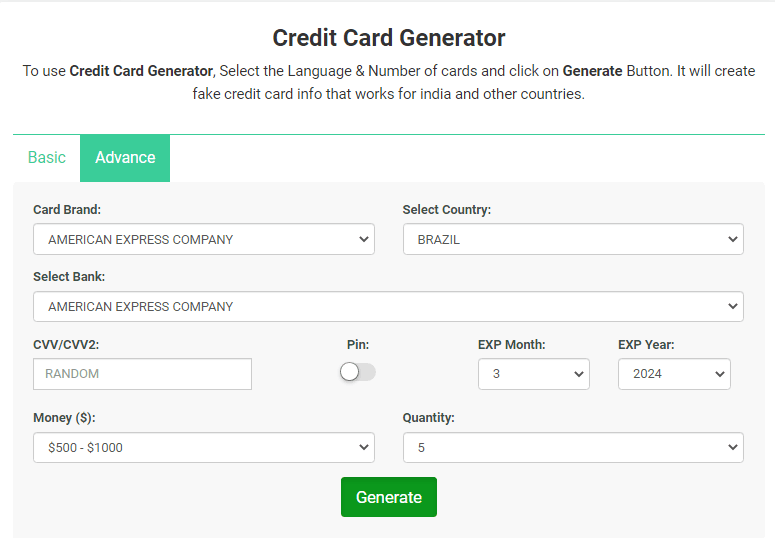Open the Quantity dropdown
The image size is (775, 538).
click(573, 448)
